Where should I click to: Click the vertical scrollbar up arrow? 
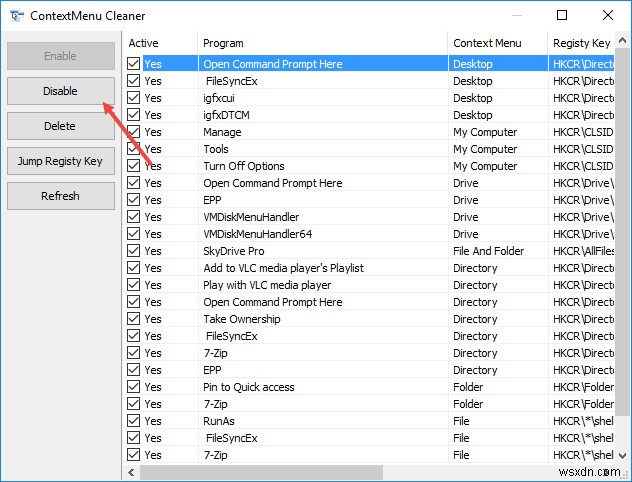(x=622, y=40)
